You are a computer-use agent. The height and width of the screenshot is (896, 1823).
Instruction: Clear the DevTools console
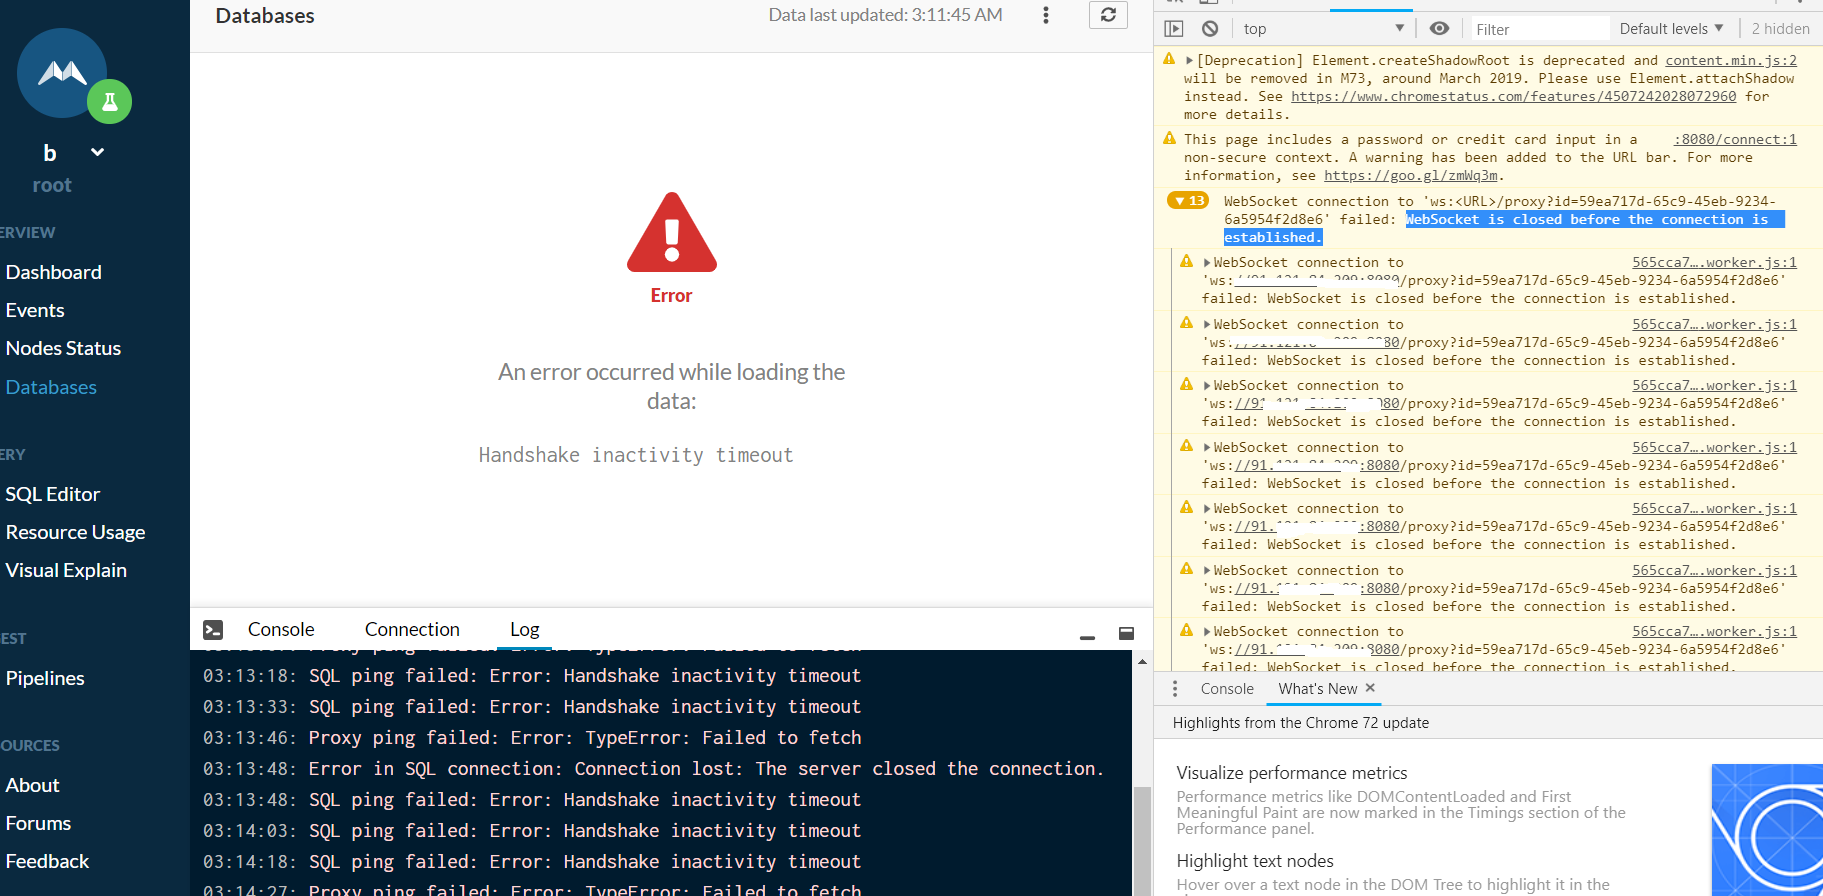point(1210,29)
